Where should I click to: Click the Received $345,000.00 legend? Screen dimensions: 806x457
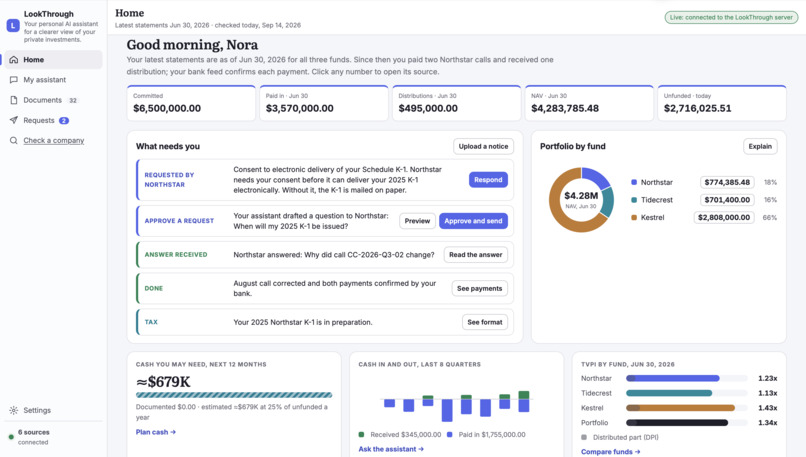point(400,434)
